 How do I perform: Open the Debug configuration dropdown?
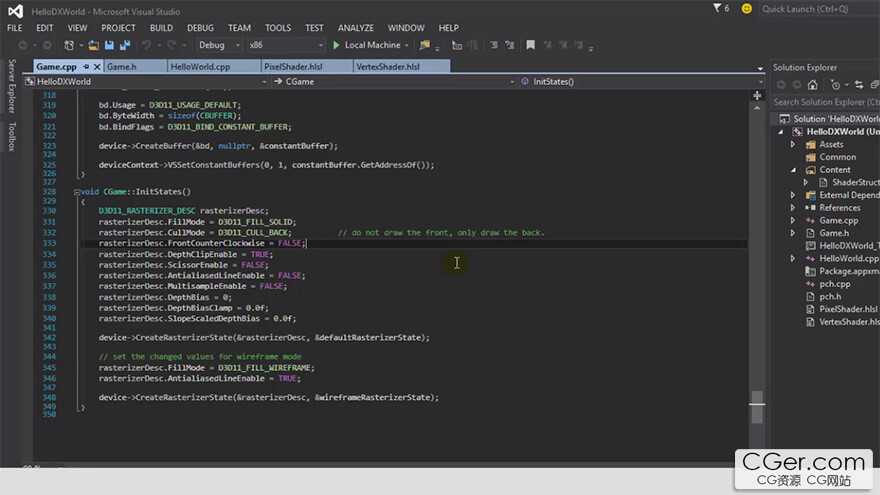click(x=219, y=45)
